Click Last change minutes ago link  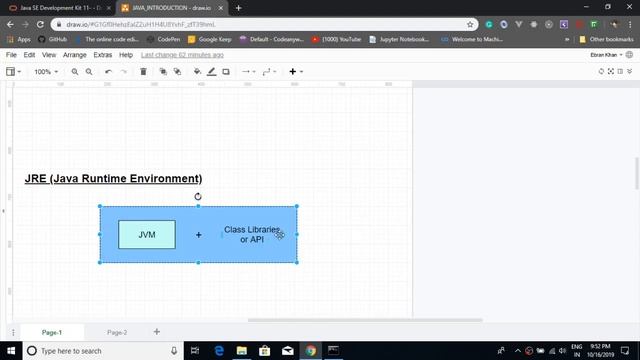coord(182,55)
